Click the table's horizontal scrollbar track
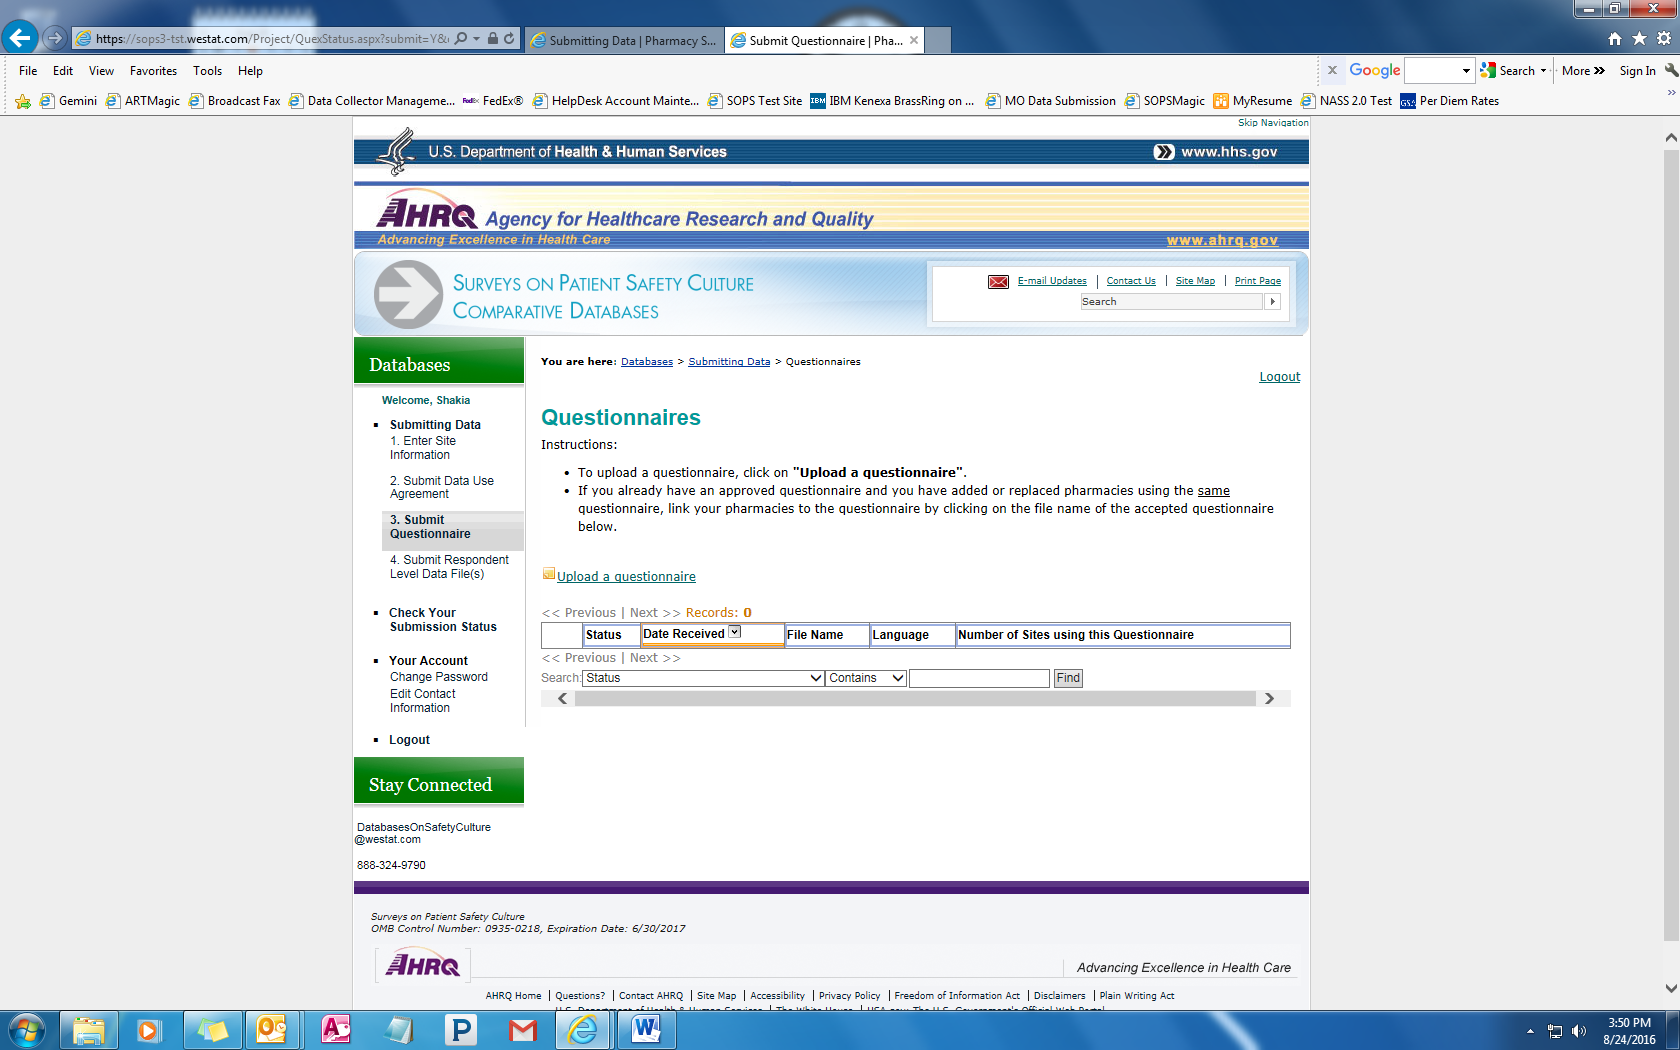The width and height of the screenshot is (1680, 1050). click(915, 698)
